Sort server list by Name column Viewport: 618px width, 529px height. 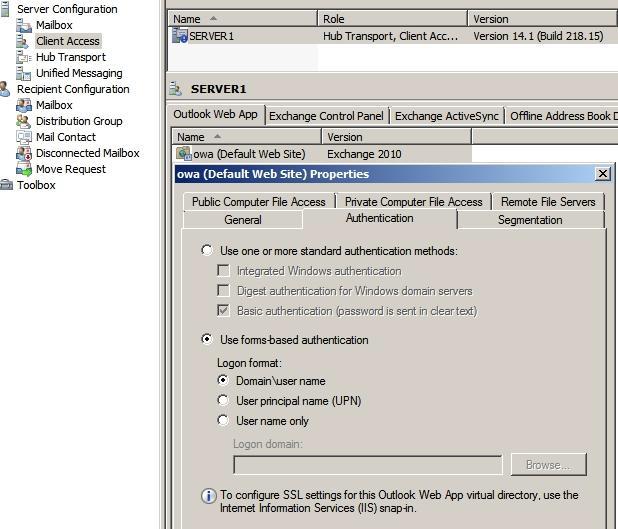point(243,19)
